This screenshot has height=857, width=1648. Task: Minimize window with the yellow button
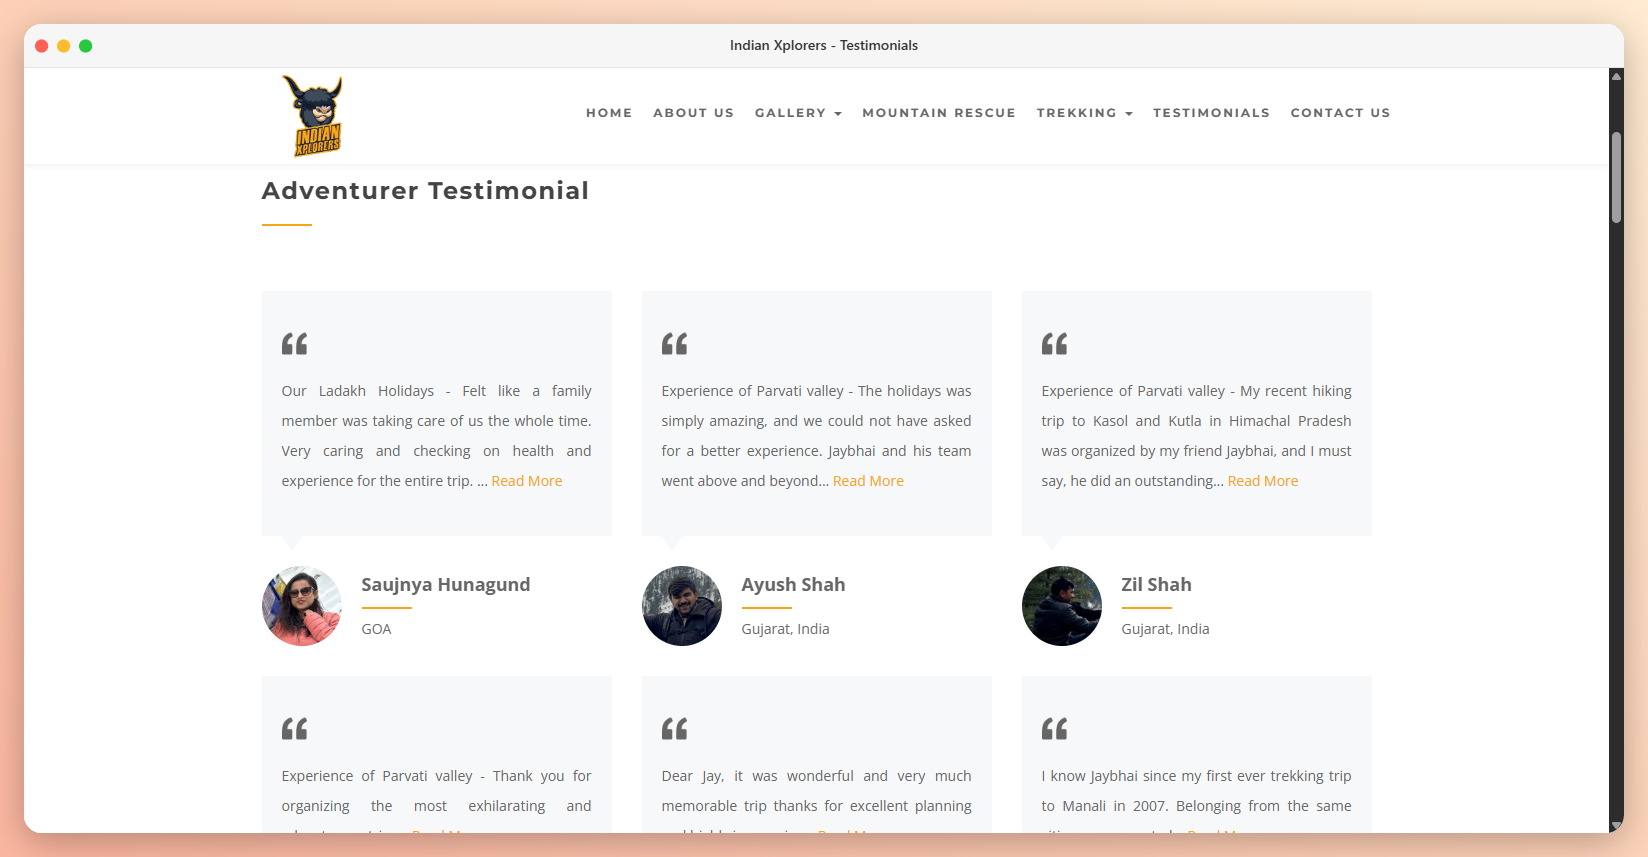click(x=63, y=46)
